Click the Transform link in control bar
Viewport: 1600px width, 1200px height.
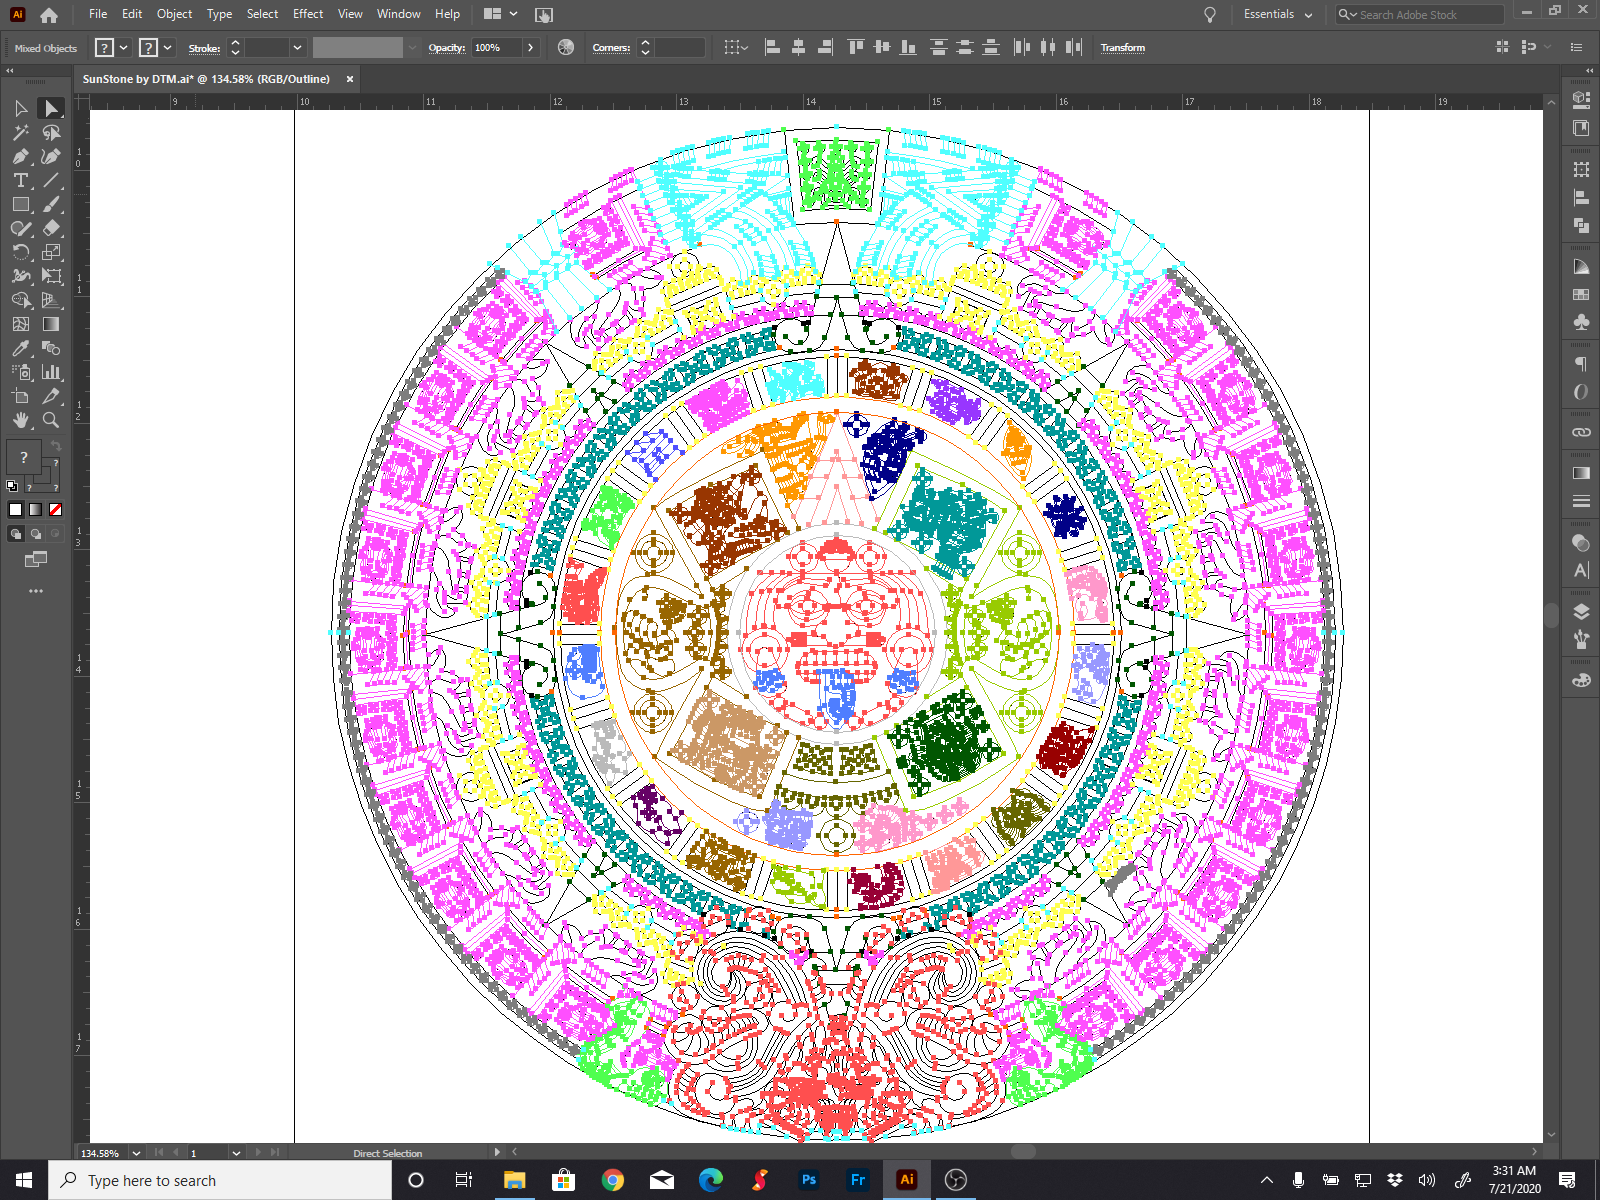click(1123, 47)
